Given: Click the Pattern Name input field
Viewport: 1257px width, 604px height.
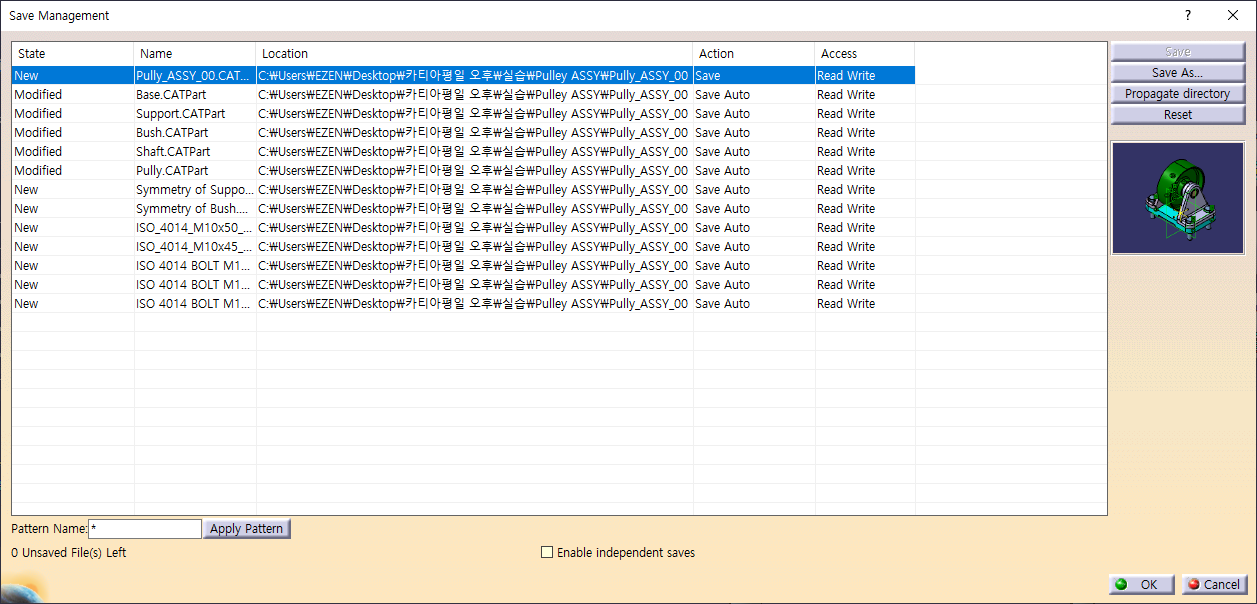Looking at the screenshot, I should 145,529.
